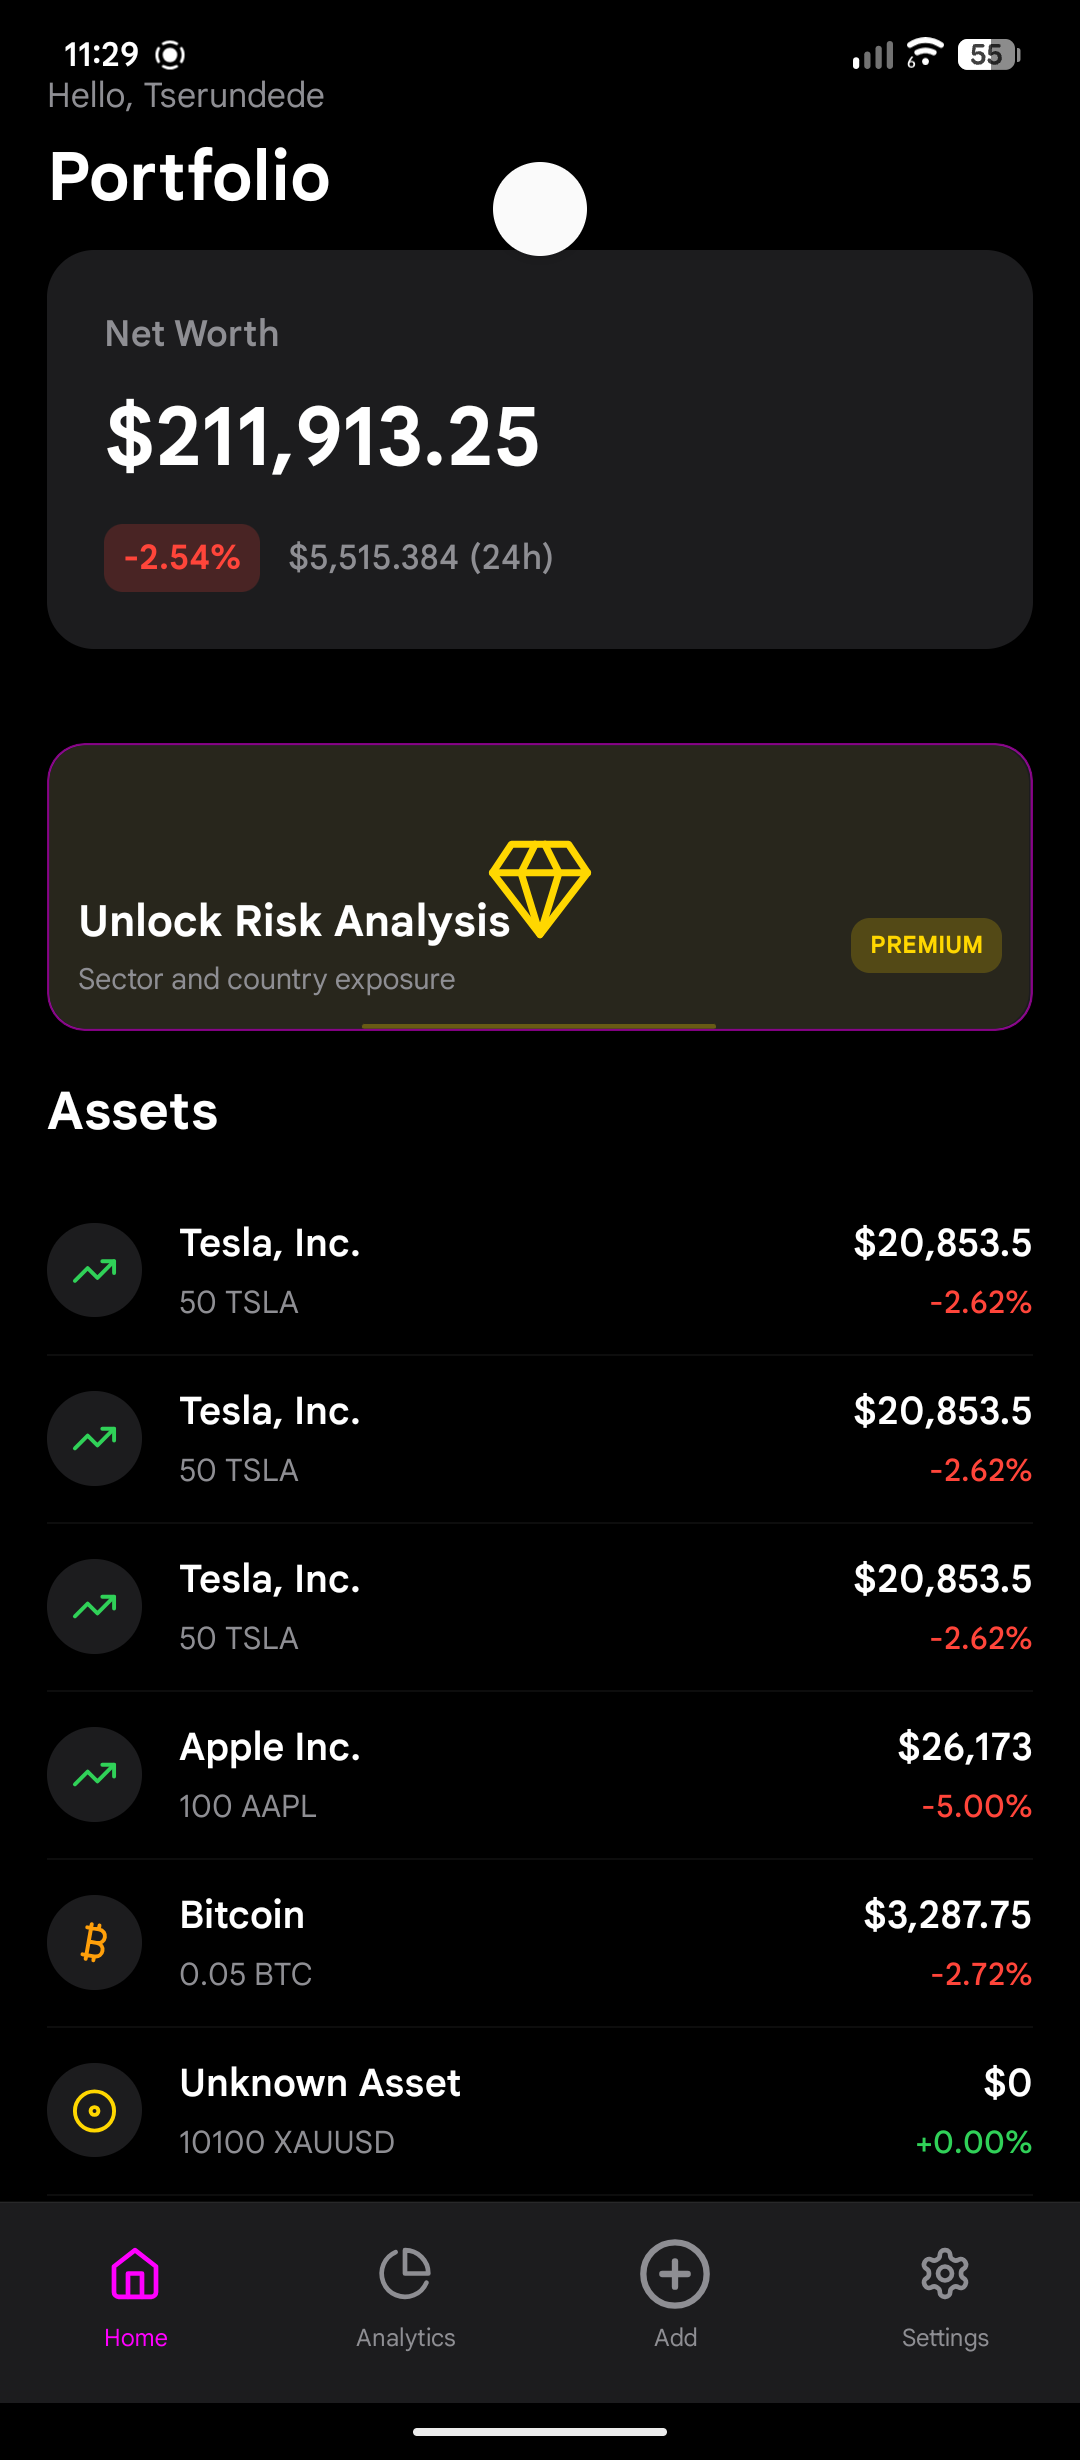Tap the yellow XAUUSD coin icon
The height and width of the screenshot is (2460, 1080).
95,2111
